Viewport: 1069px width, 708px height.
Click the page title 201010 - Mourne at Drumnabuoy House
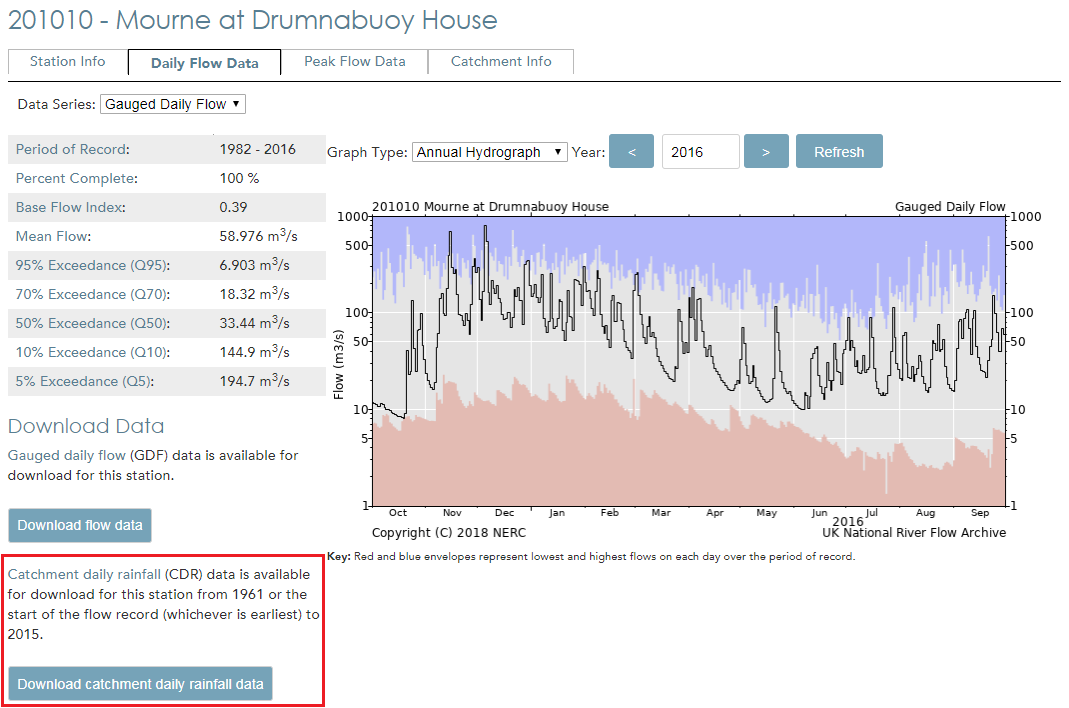click(253, 20)
